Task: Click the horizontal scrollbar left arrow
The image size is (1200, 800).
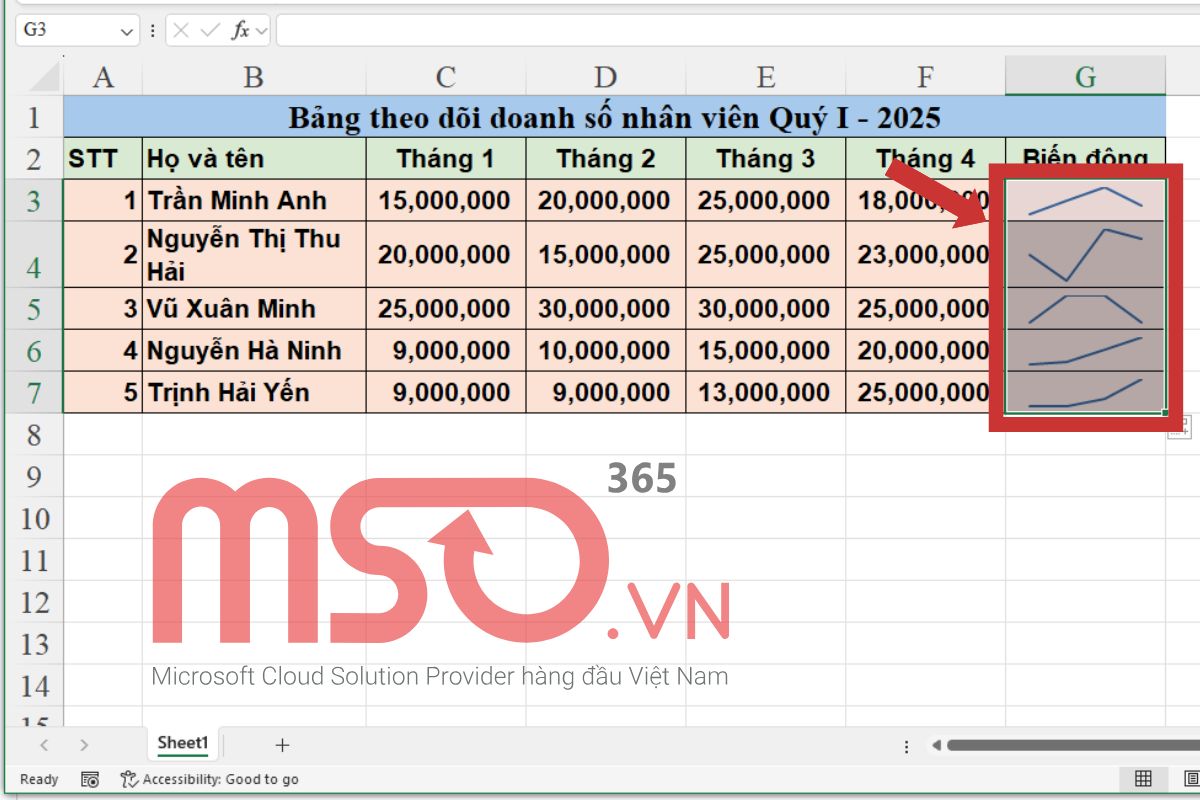Action: 936,745
